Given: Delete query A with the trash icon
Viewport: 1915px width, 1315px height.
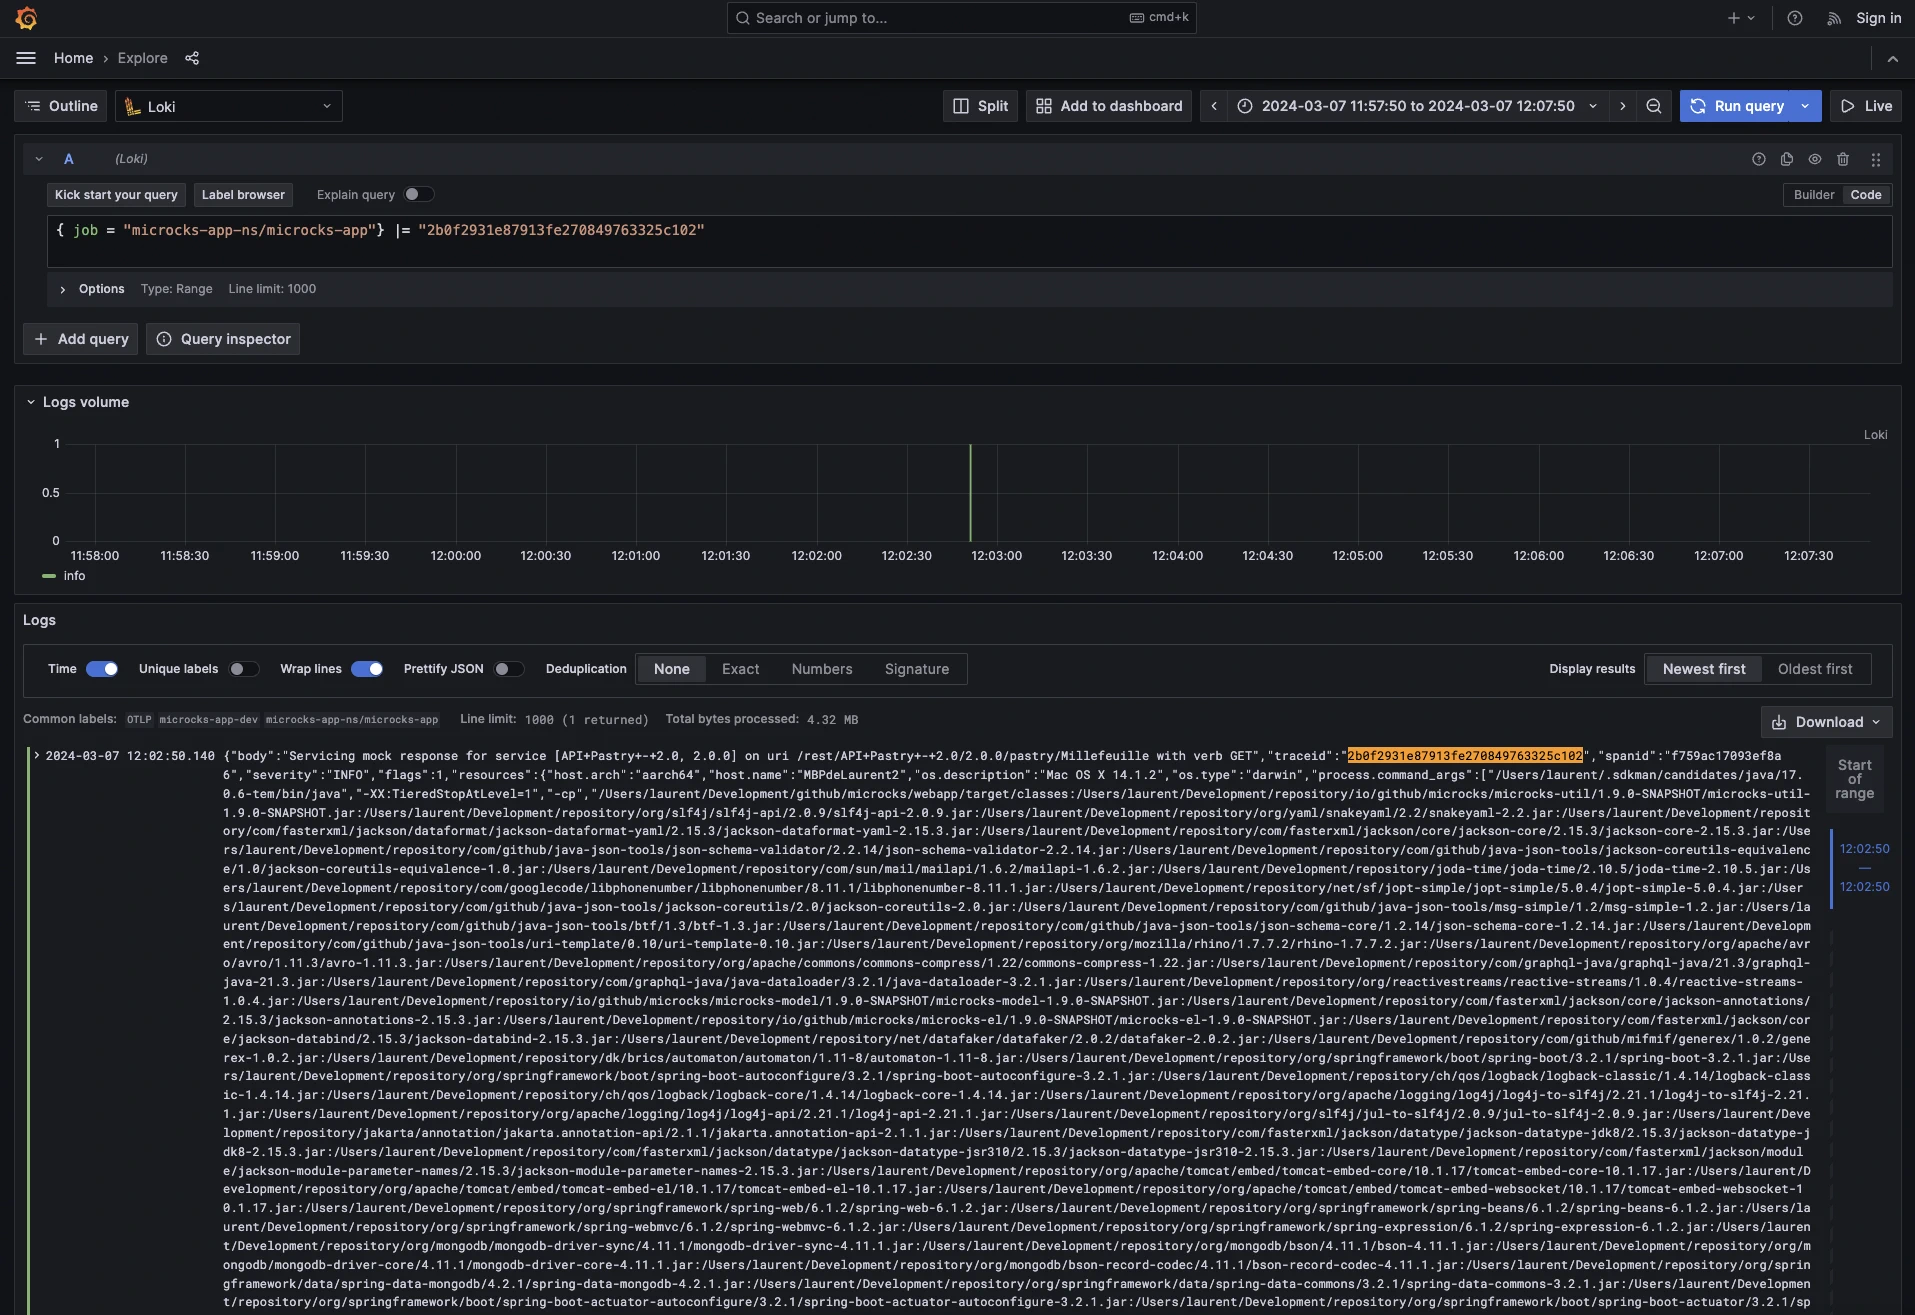Looking at the screenshot, I should [x=1843, y=159].
